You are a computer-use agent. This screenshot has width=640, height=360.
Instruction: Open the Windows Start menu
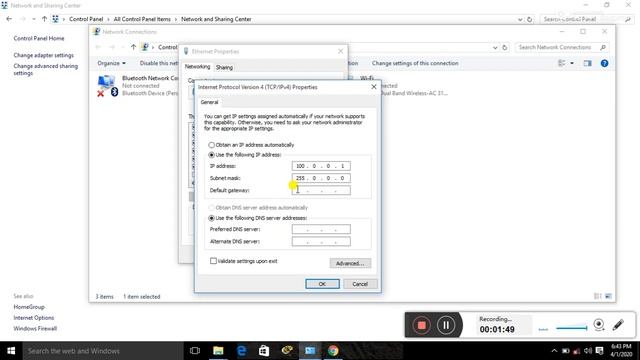click(x=11, y=351)
